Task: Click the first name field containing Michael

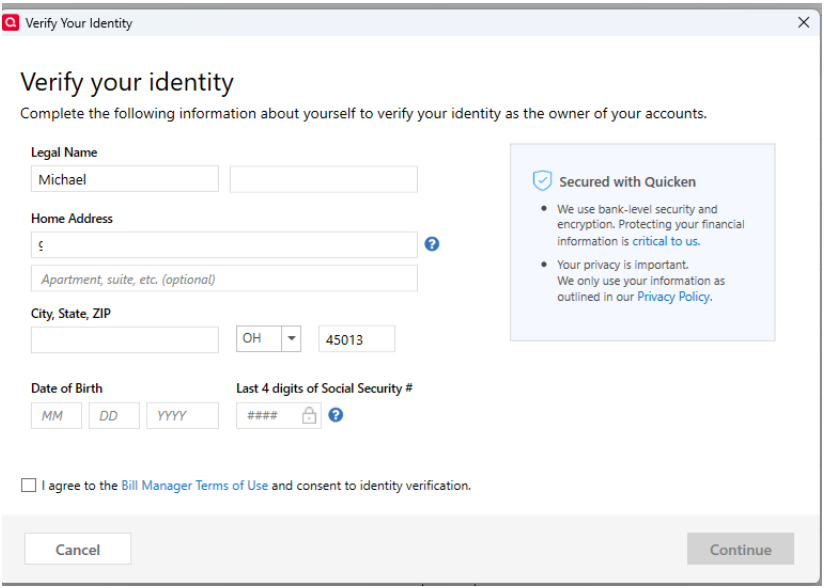Action: pos(125,180)
